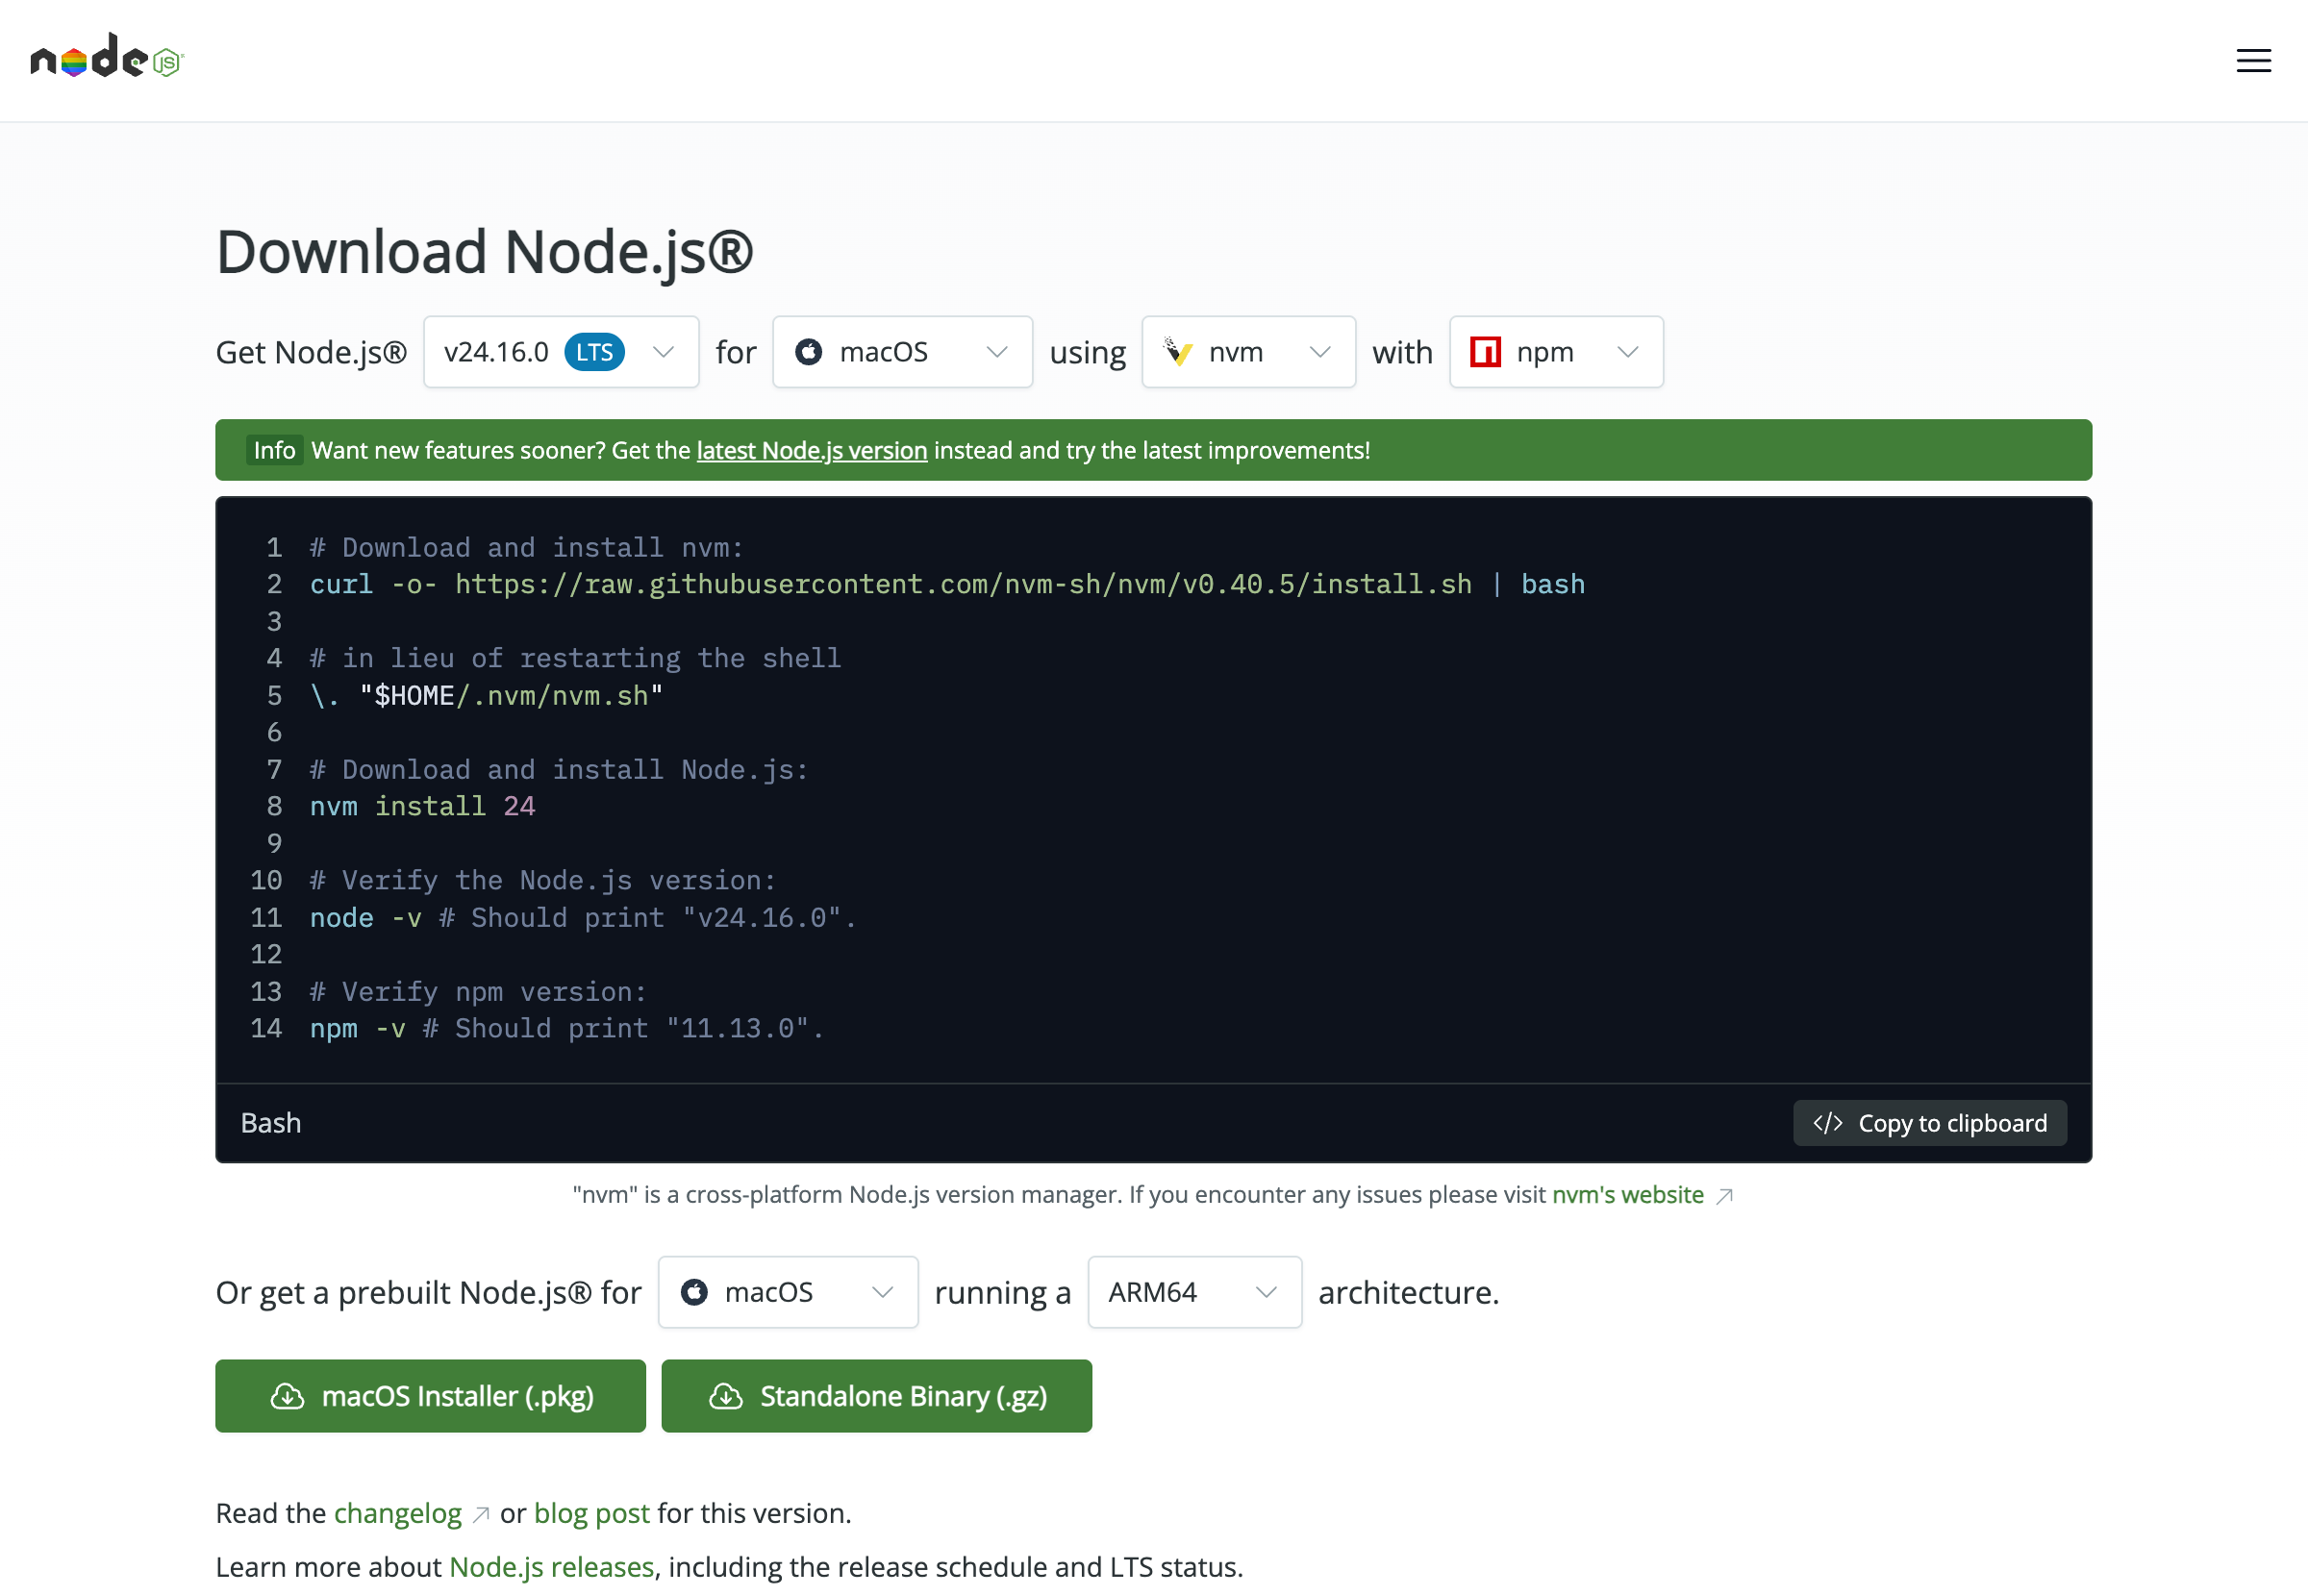The image size is (2308, 1596).
Task: Open the nvm installer method dropdown
Action: point(1248,352)
